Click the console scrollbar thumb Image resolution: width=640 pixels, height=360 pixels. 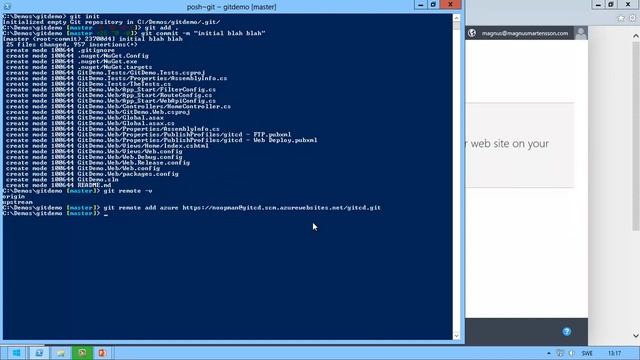(456, 26)
